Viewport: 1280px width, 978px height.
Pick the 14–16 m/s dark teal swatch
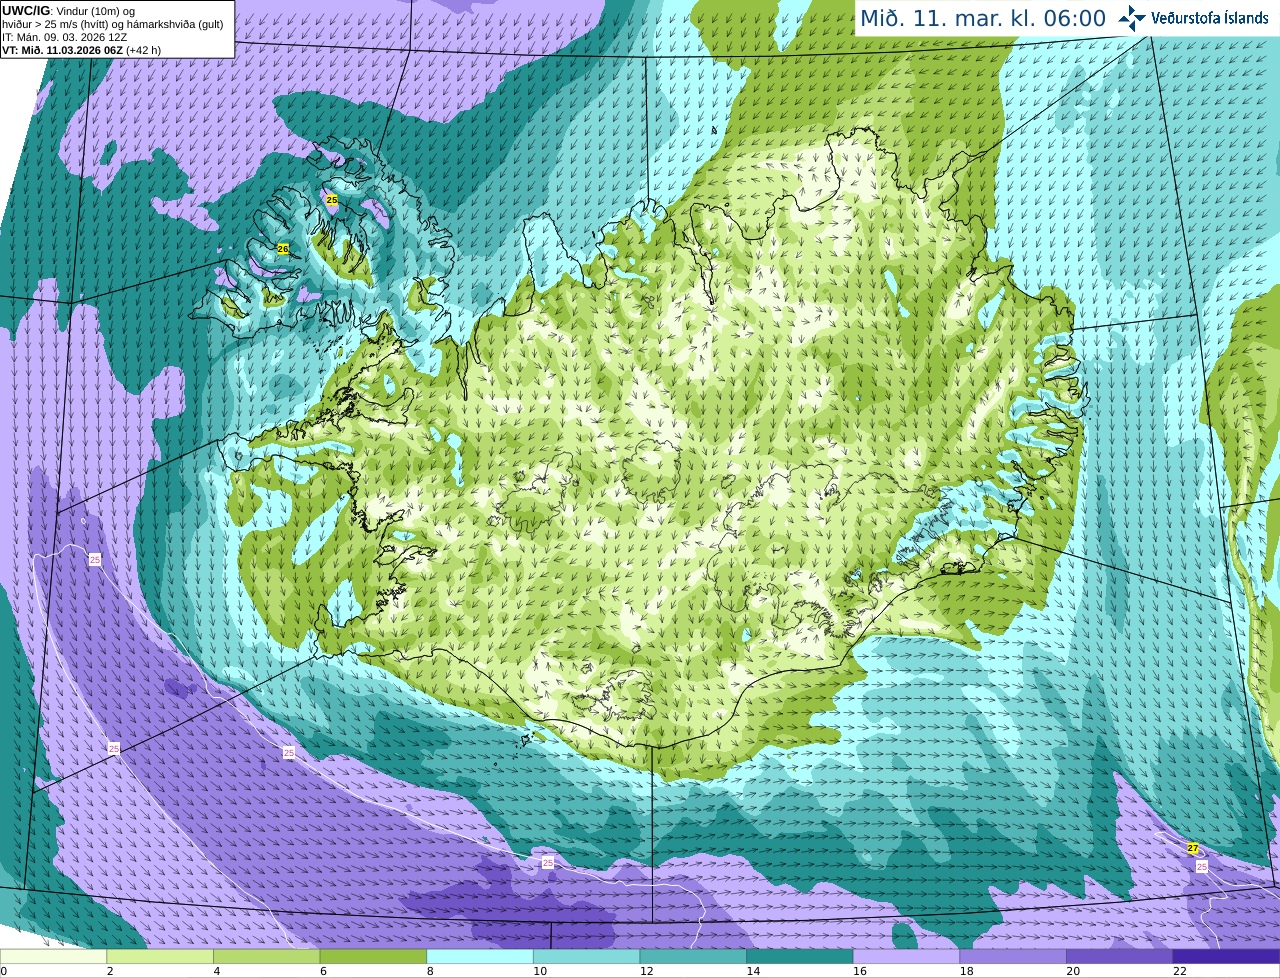800,957
